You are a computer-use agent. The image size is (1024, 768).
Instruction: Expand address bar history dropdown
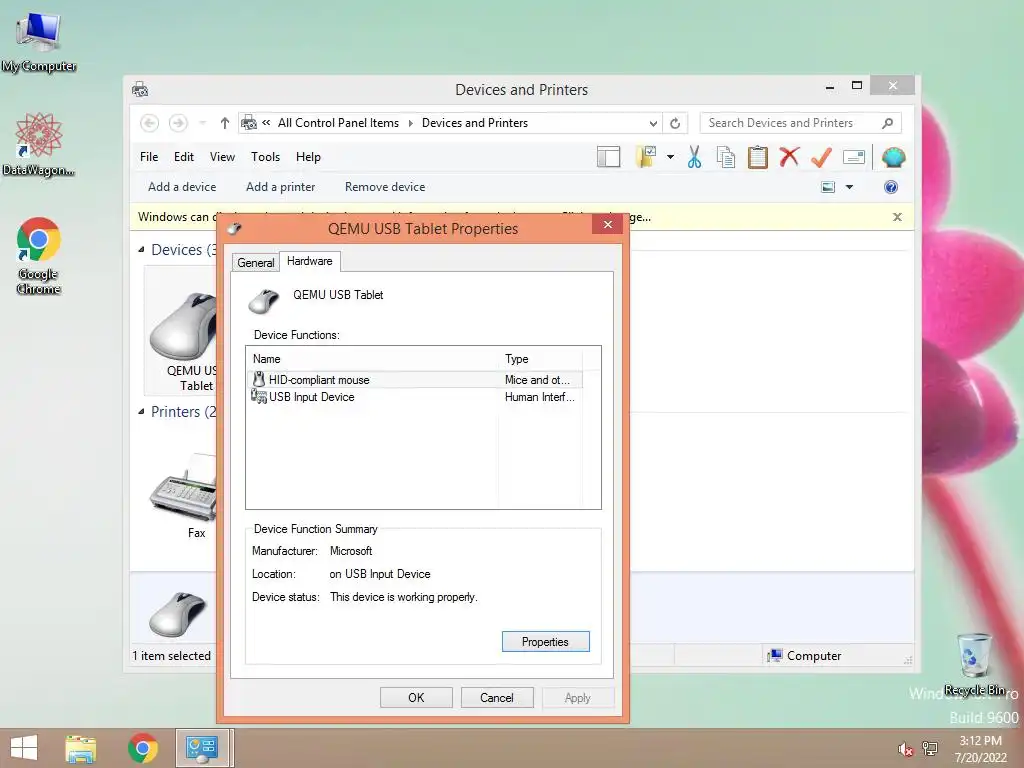click(653, 123)
